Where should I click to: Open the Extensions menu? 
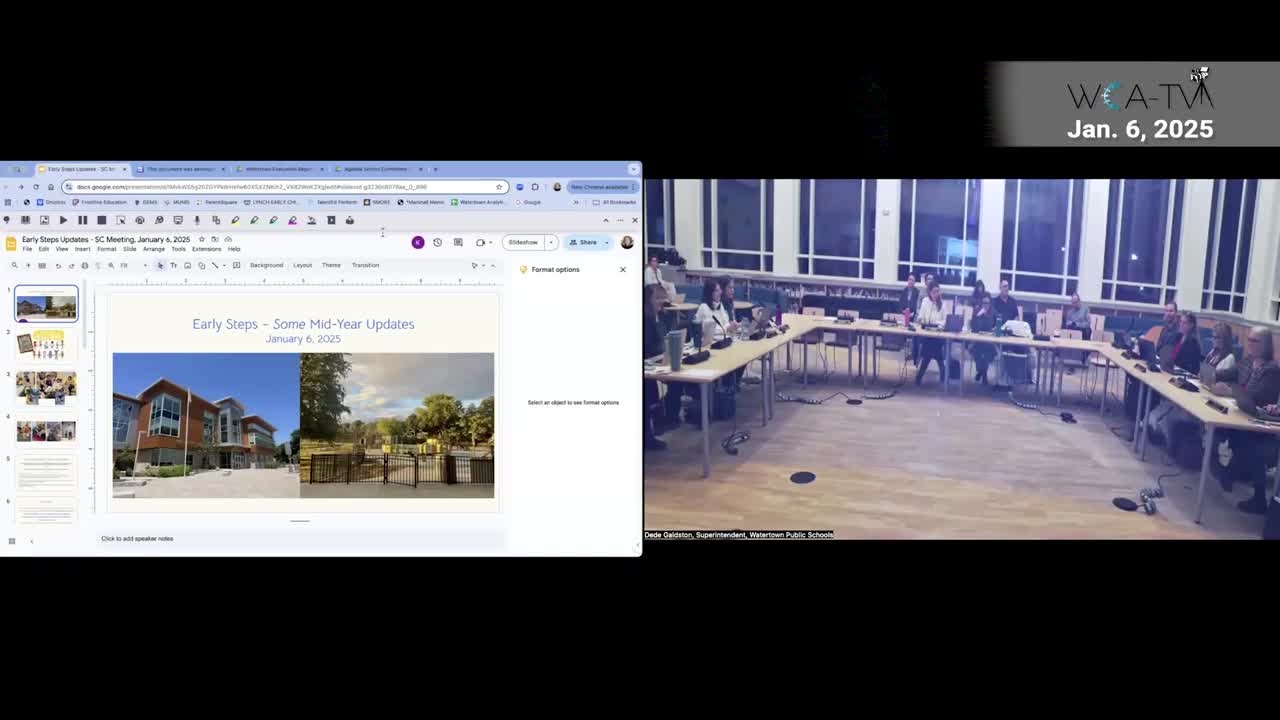[206, 249]
